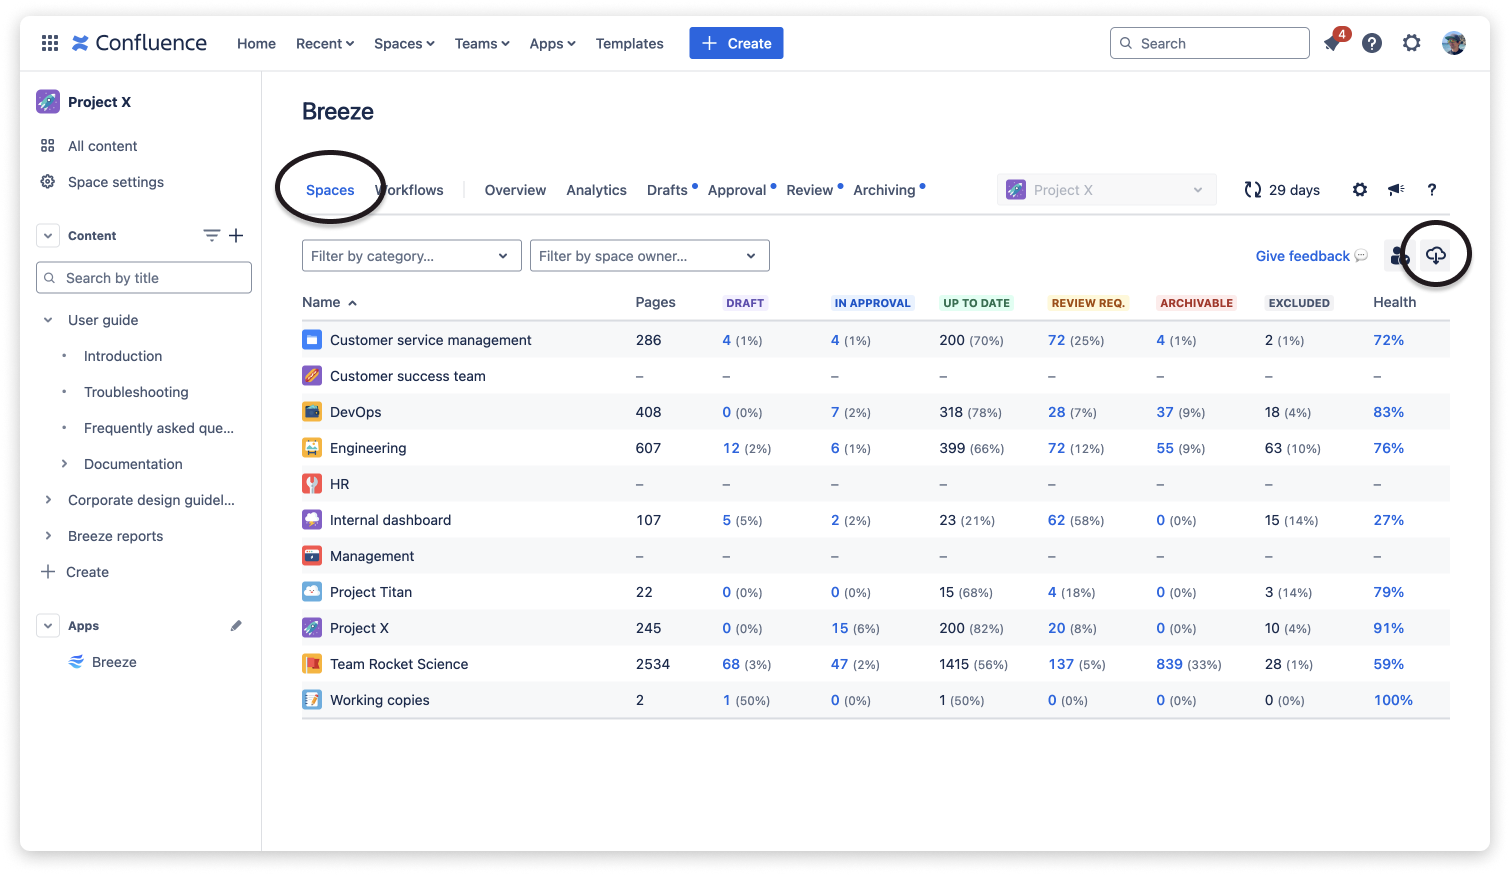Open the Apps menu in top navigation
Screen dimensions: 1510x875
click(x=553, y=43)
